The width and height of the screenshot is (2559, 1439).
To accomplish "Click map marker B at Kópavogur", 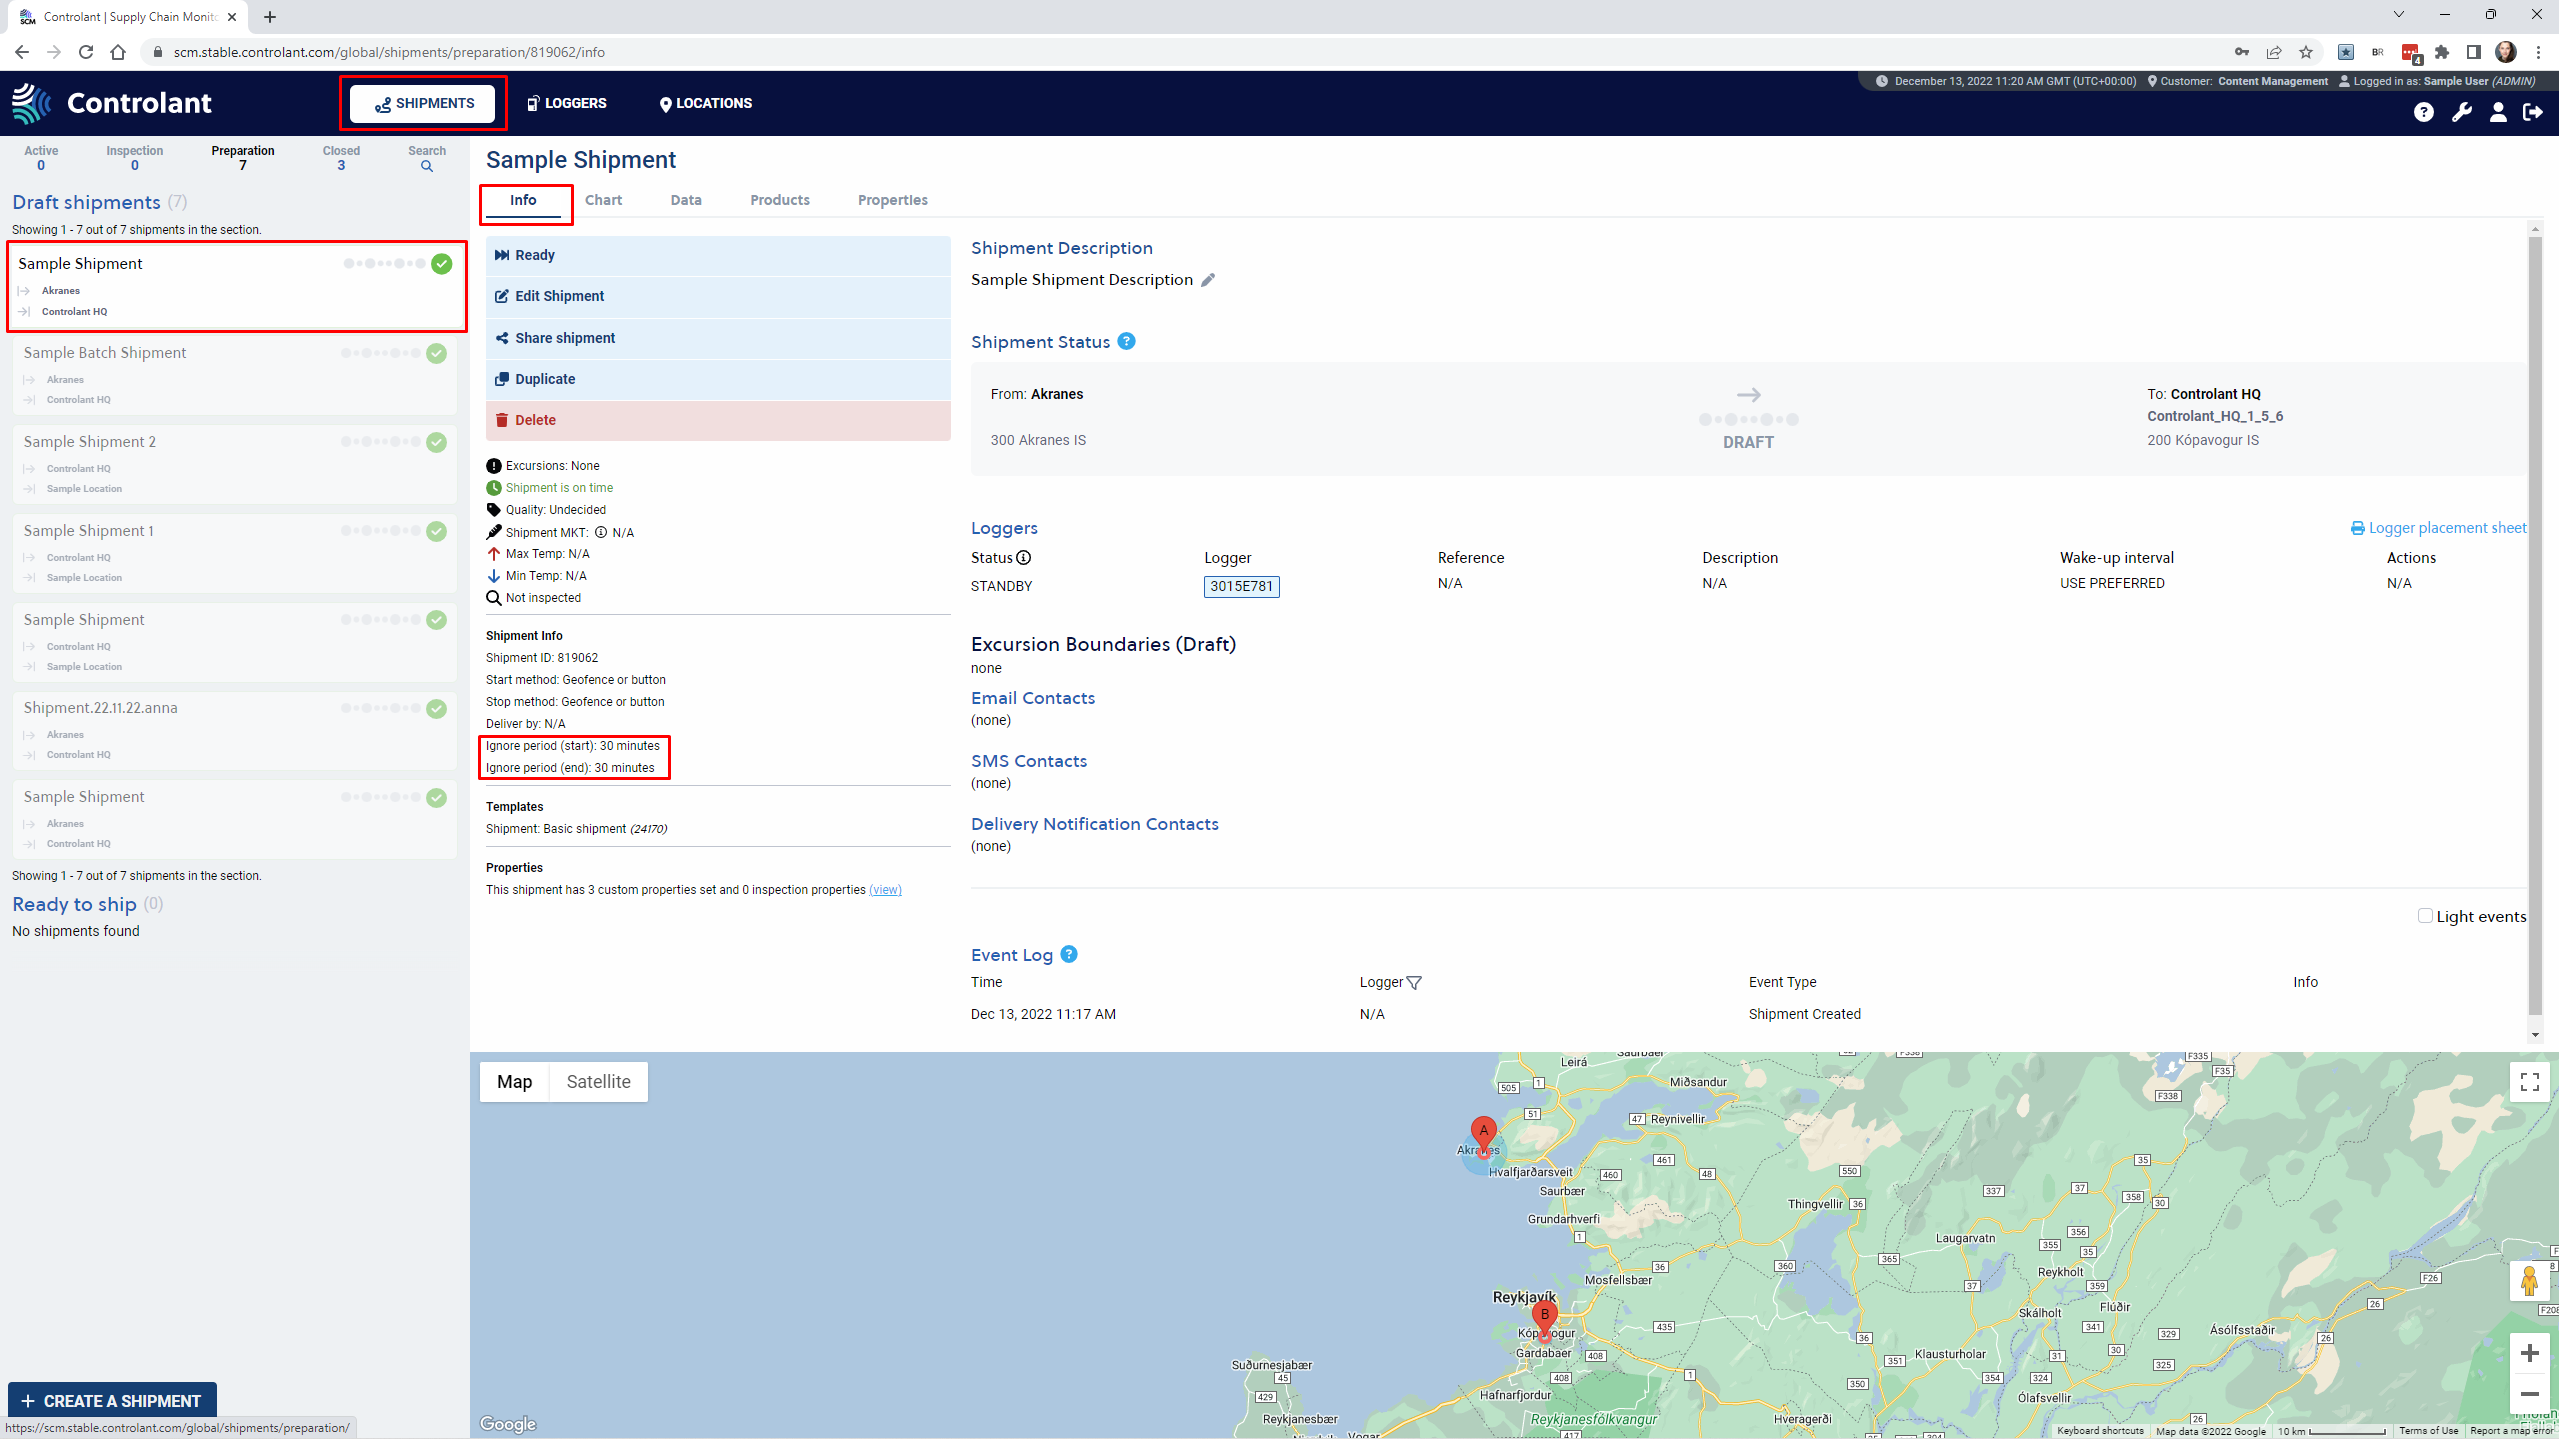I will pos(1544,1320).
